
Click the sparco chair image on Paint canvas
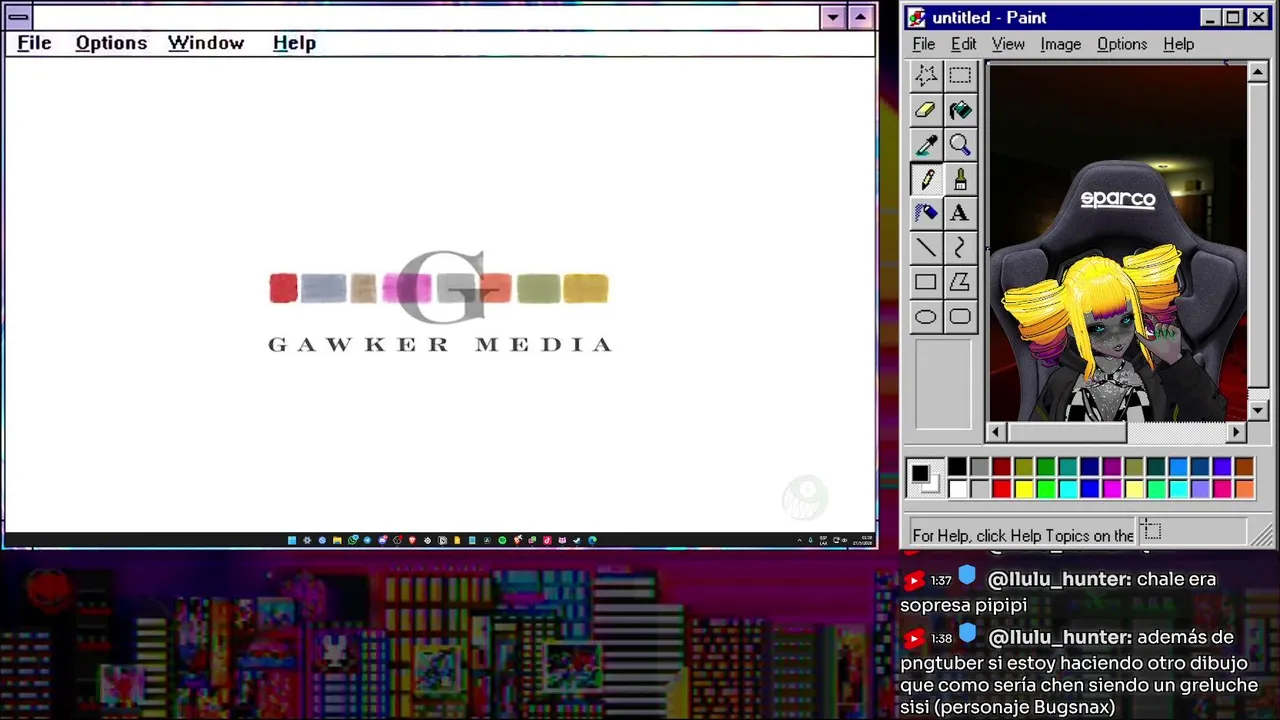1117,242
